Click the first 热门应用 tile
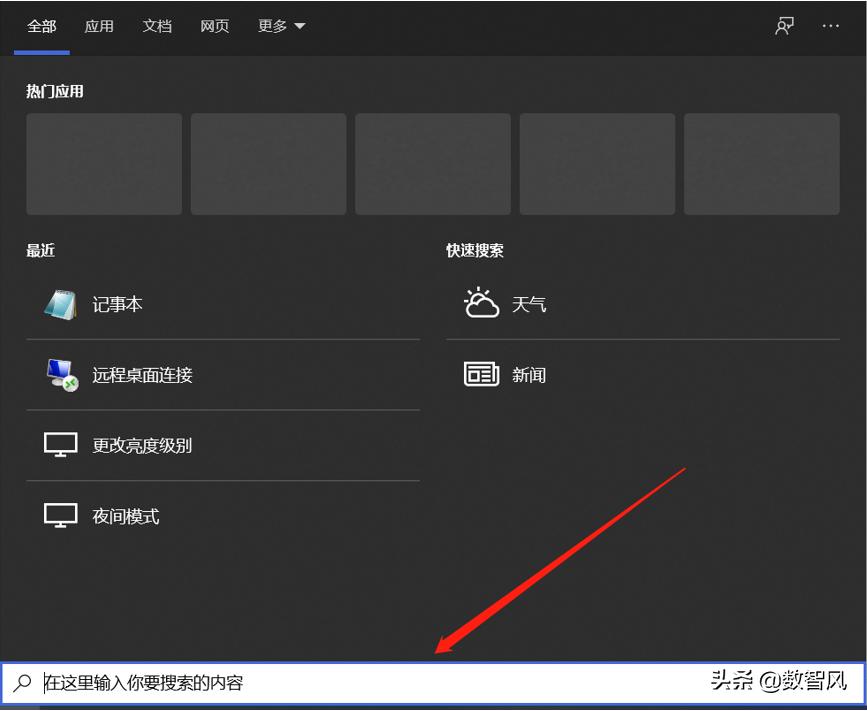Image resolution: width=867 pixels, height=711 pixels. [x=104, y=163]
